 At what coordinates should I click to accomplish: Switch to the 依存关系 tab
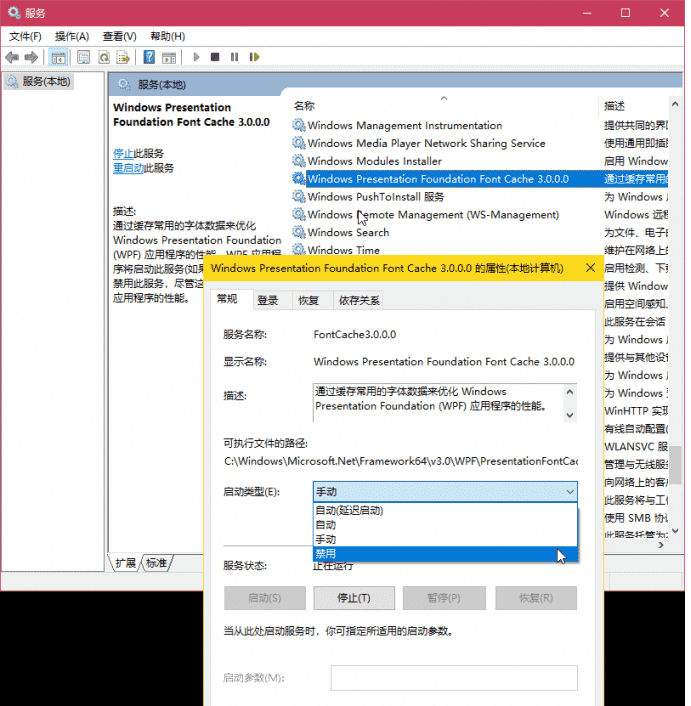(359, 300)
